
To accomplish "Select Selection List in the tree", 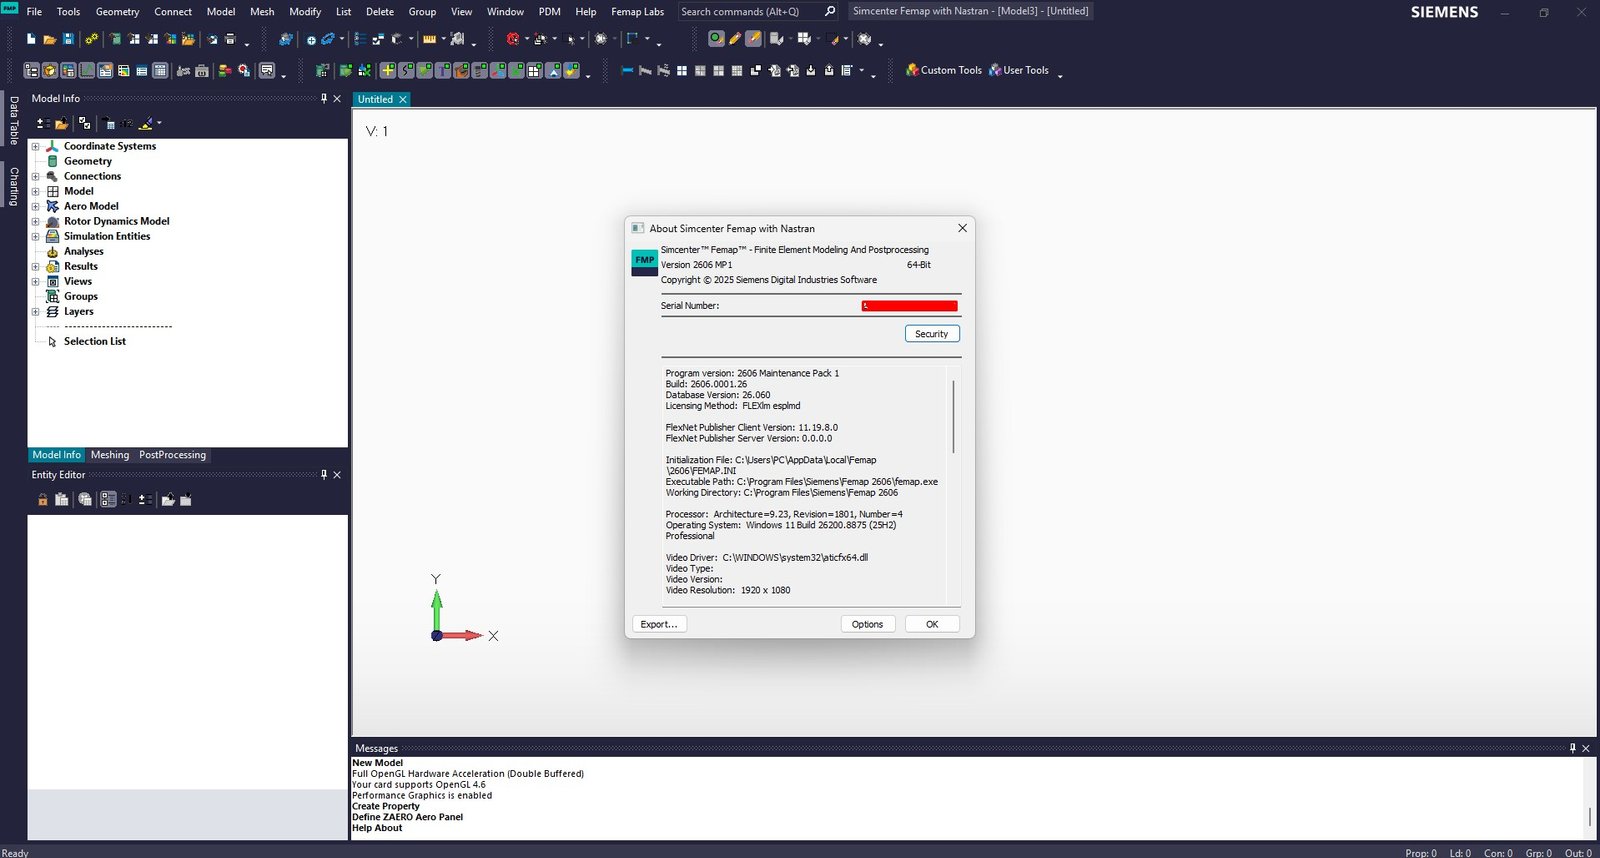I will [x=95, y=341].
